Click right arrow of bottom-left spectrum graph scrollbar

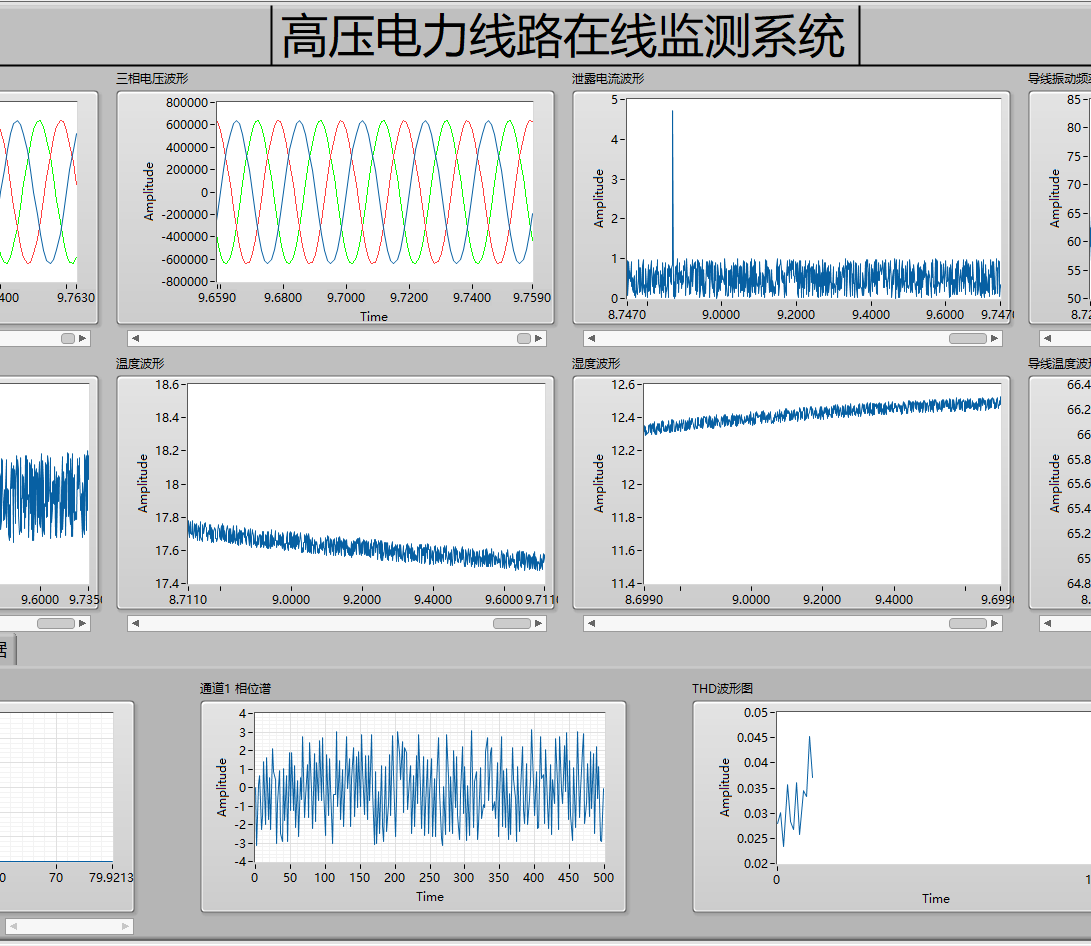point(125,927)
